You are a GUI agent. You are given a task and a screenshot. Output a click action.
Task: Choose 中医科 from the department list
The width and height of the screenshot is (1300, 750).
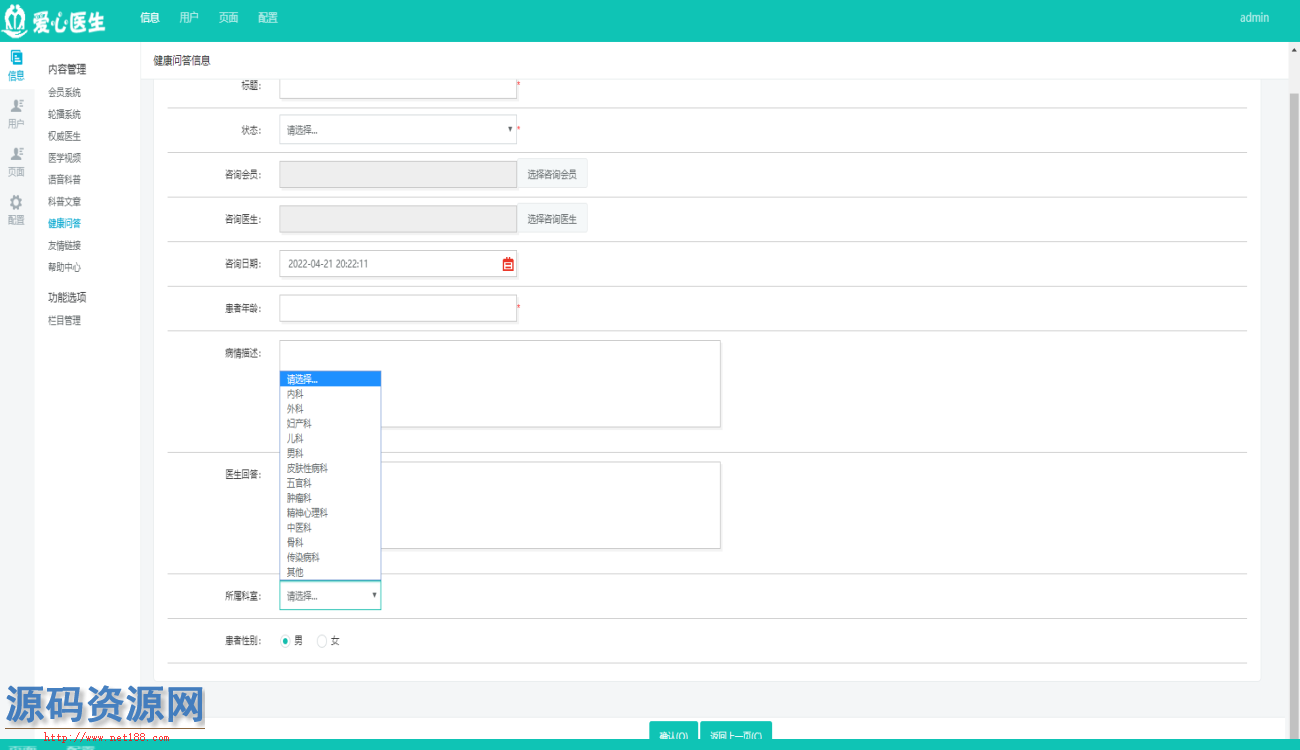(330, 527)
